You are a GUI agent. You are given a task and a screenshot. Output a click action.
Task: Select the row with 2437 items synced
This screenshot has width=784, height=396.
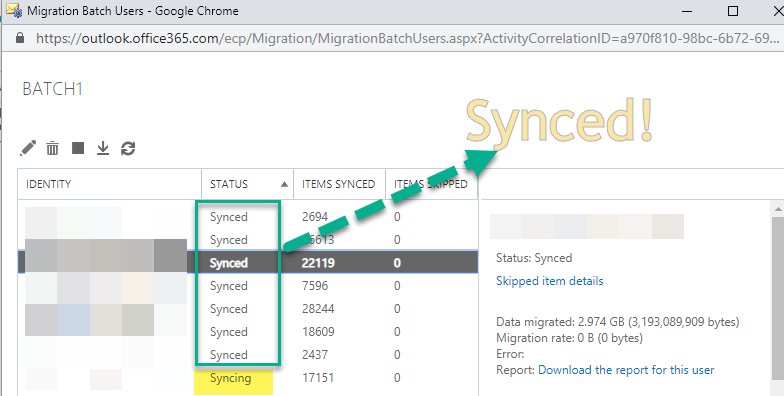248,355
